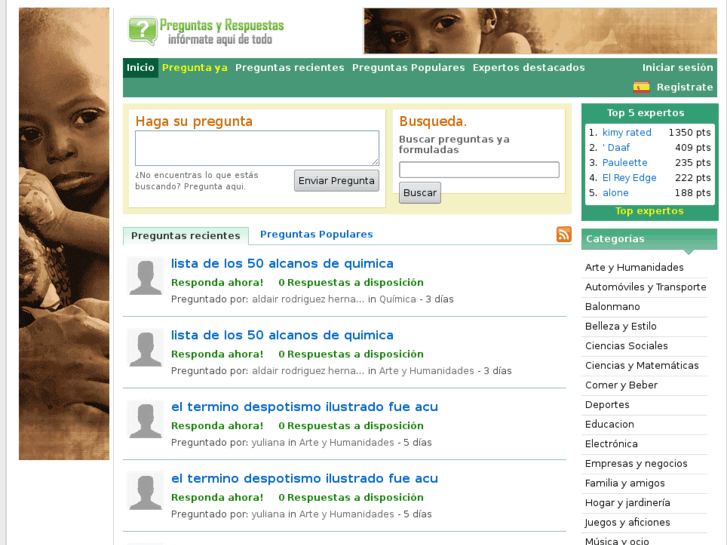This screenshot has width=727, height=545.
Task: Open Preguntas Populares in the top navigation
Action: (408, 68)
